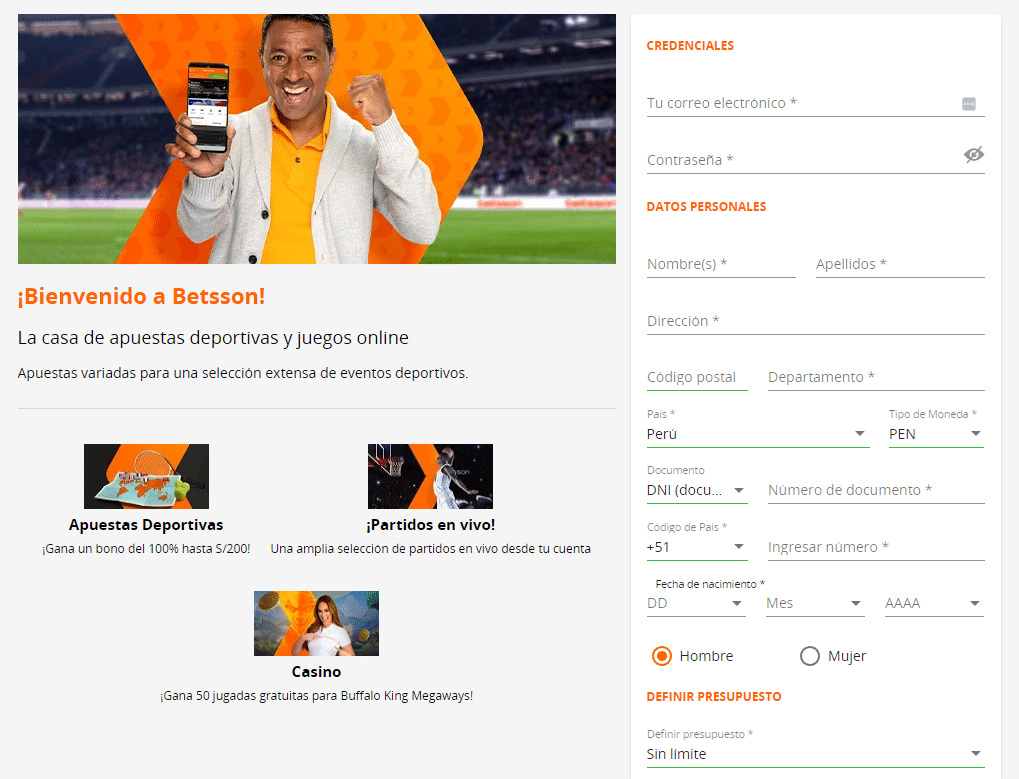Click the Código postal field
The width and height of the screenshot is (1019, 779).
tap(697, 377)
